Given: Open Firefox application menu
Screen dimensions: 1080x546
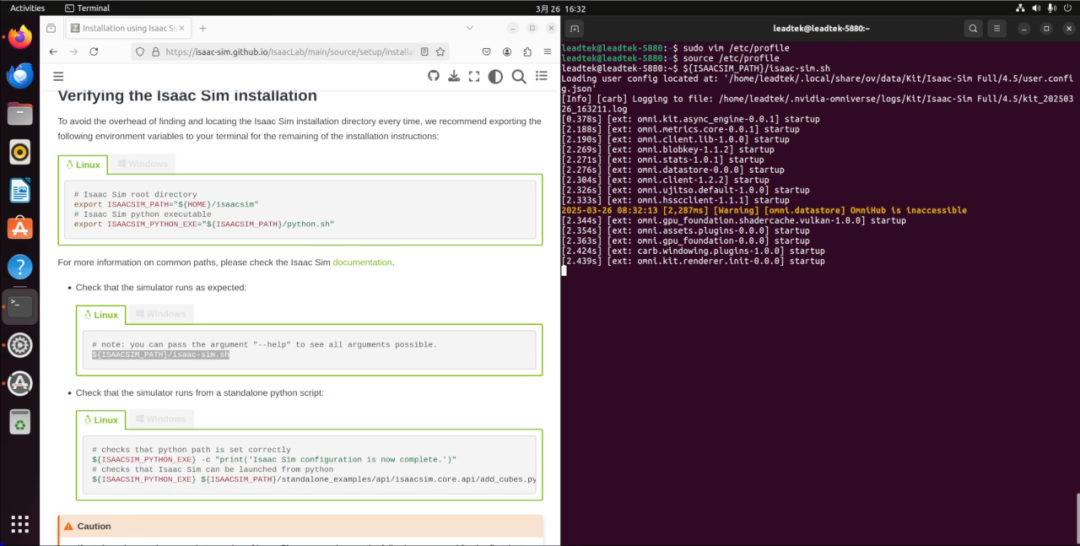Looking at the screenshot, I should [x=548, y=52].
